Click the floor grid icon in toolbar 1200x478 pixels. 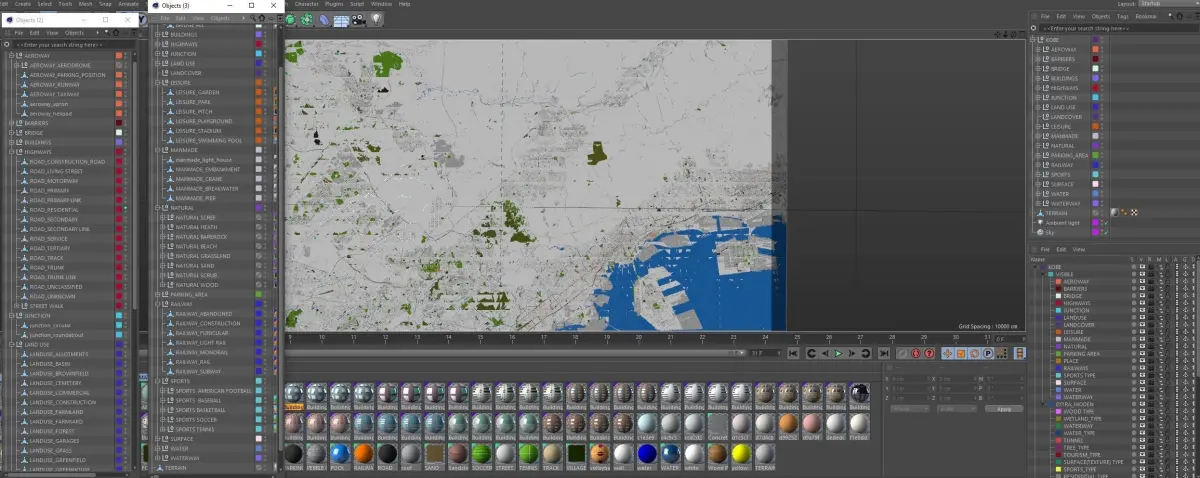click(x=340, y=19)
